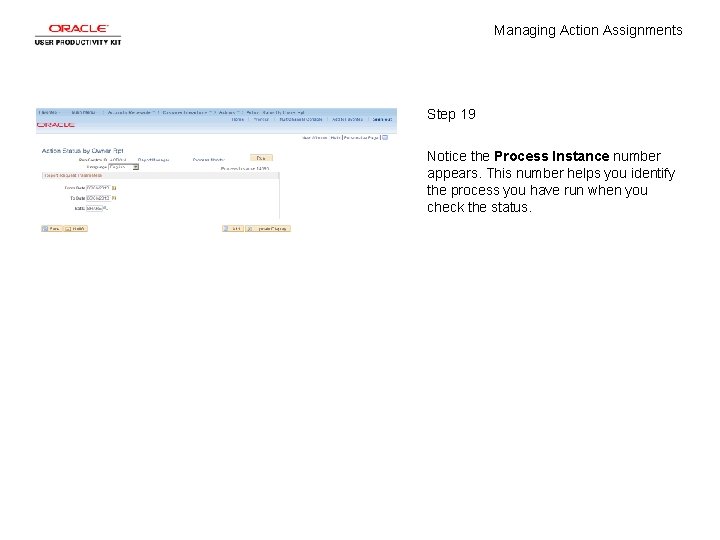The image size is (720, 540).
Task: Open Accounts Receivable breadcrumb menu
Action: pos(130,112)
